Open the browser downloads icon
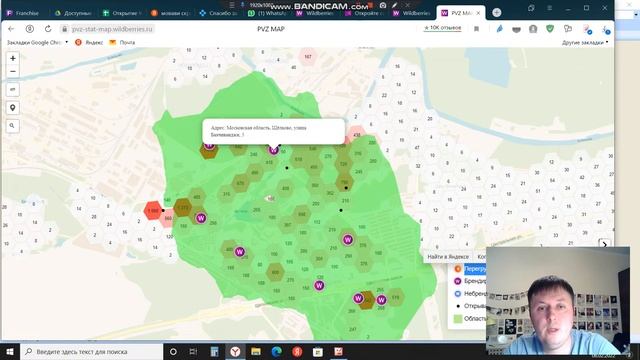 [x=606, y=29]
